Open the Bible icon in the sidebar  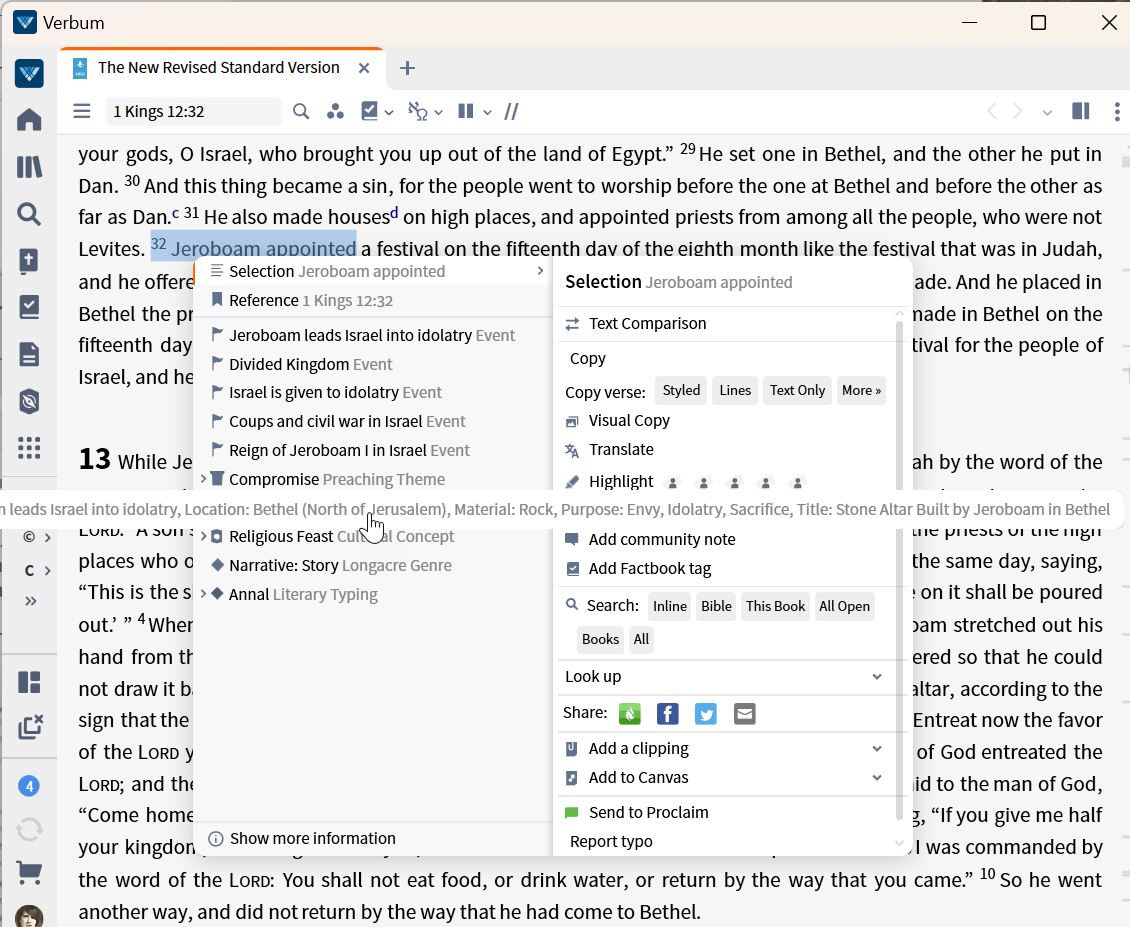click(x=29, y=261)
